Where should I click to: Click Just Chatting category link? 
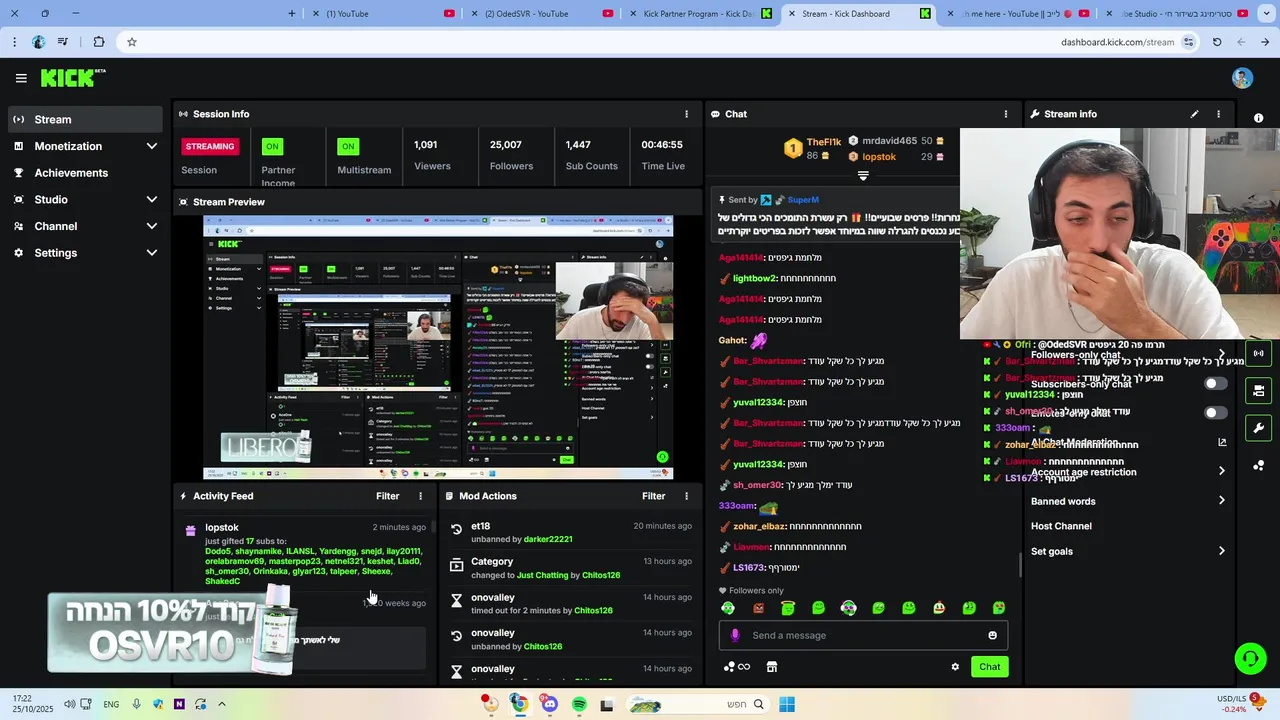point(542,575)
